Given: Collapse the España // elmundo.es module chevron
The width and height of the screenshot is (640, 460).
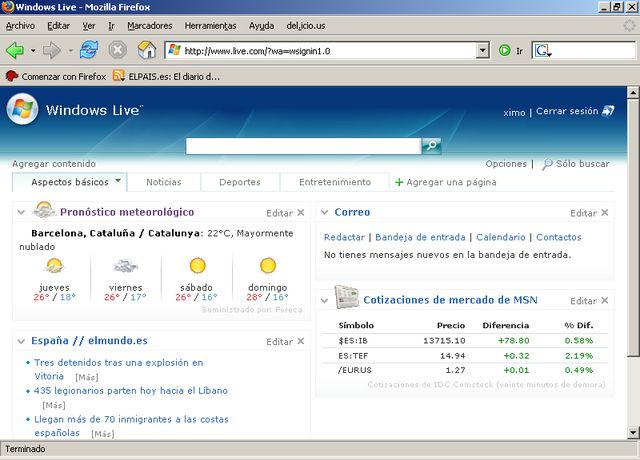Looking at the screenshot, I should (x=21, y=341).
